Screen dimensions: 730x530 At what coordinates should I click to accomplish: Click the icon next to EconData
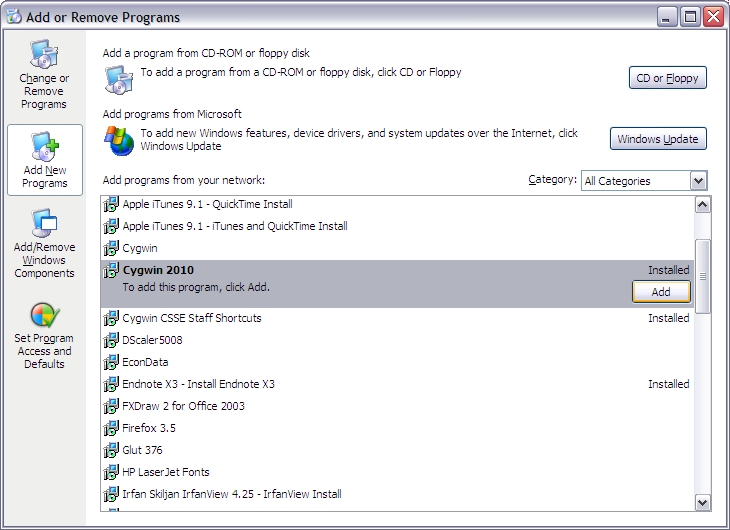(111, 362)
